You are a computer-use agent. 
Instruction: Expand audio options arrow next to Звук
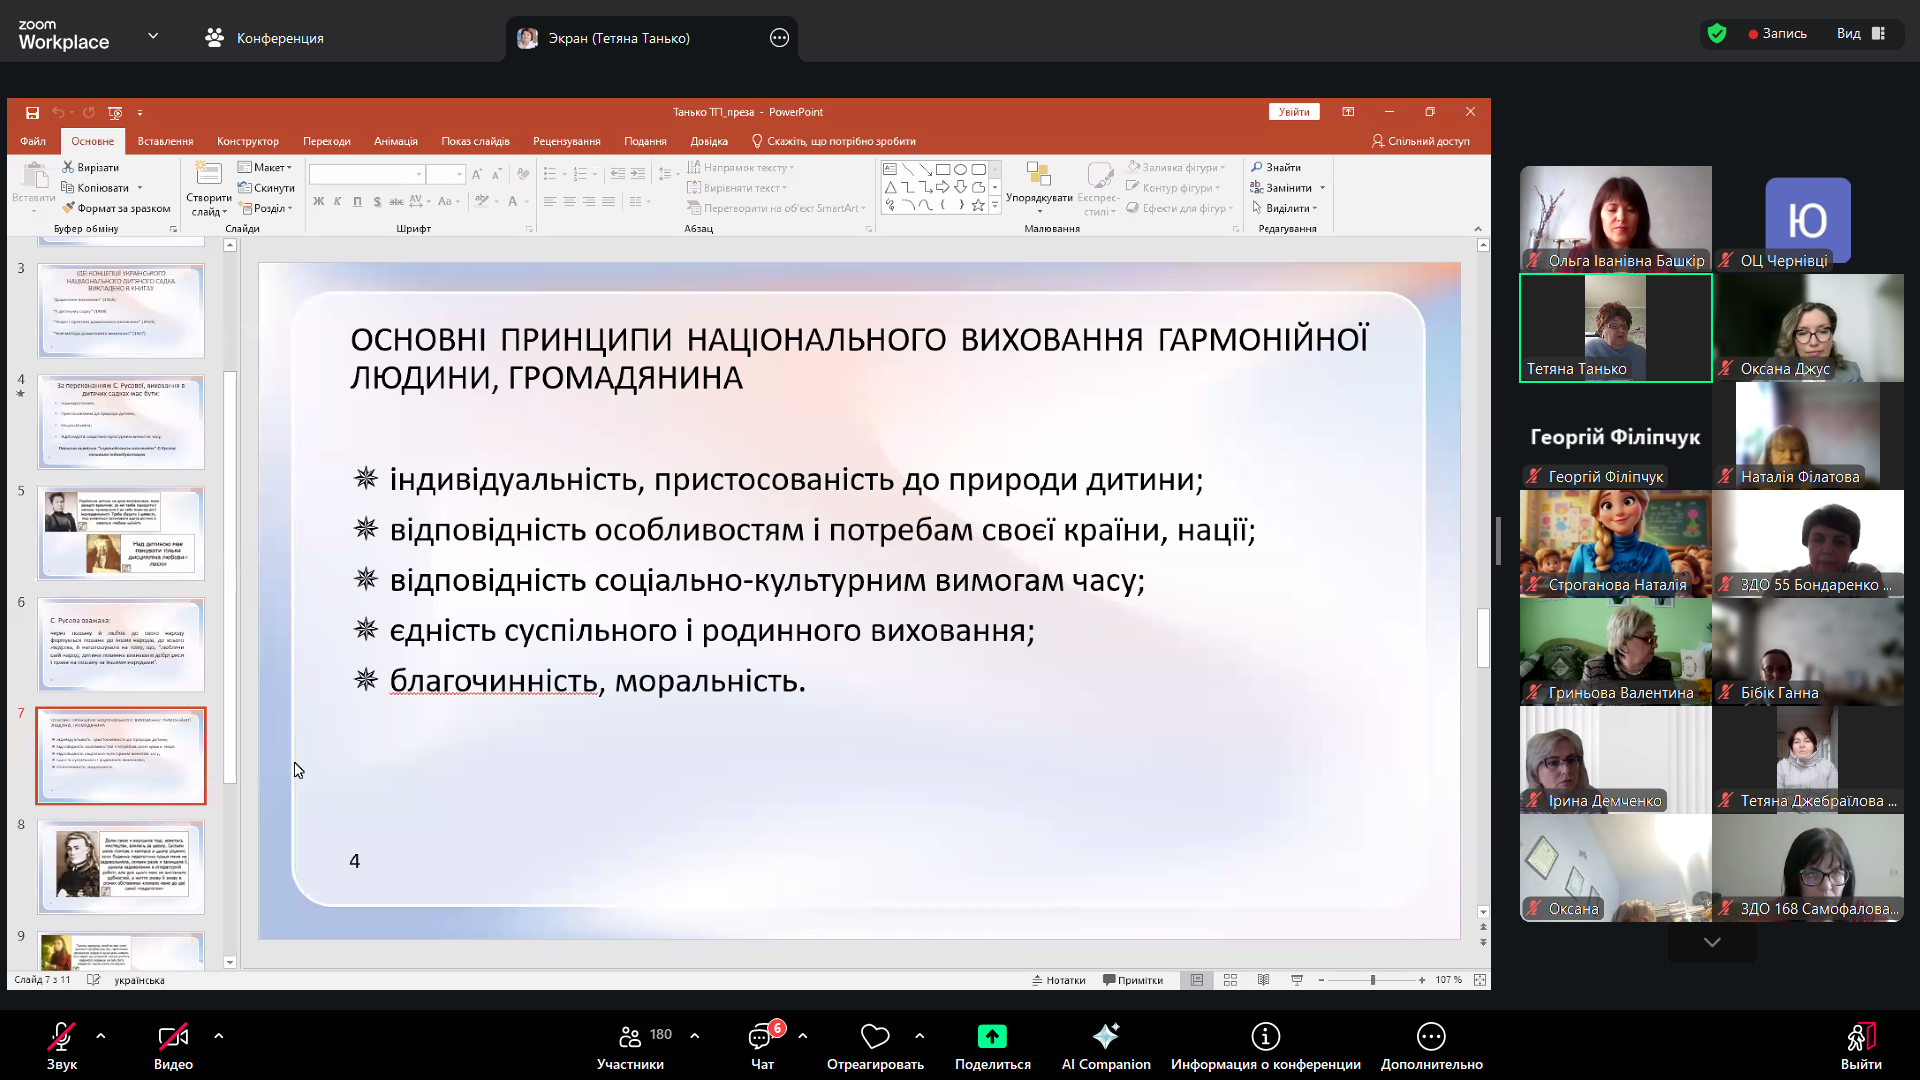(101, 1036)
